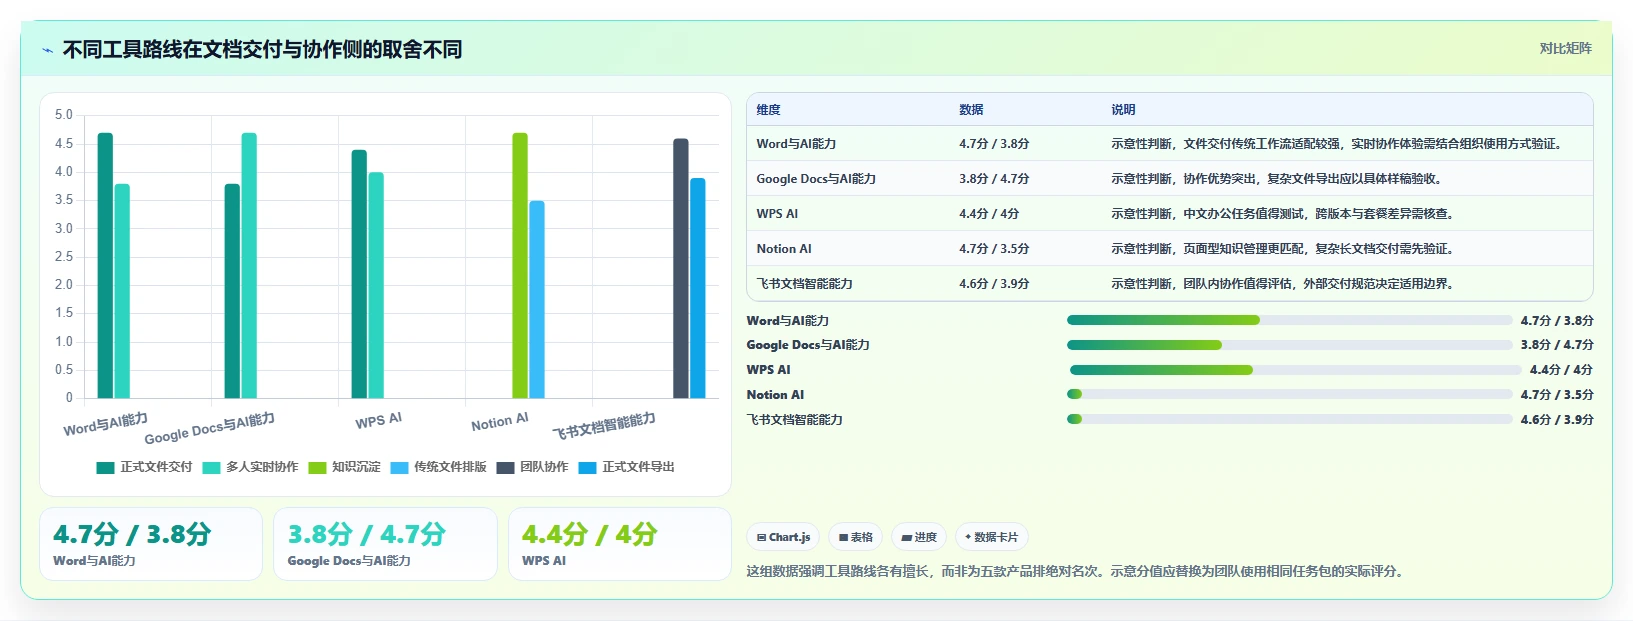Click the 正式文件交付 legend color swatch
Viewport: 1633px width, 621px height.
[105, 467]
